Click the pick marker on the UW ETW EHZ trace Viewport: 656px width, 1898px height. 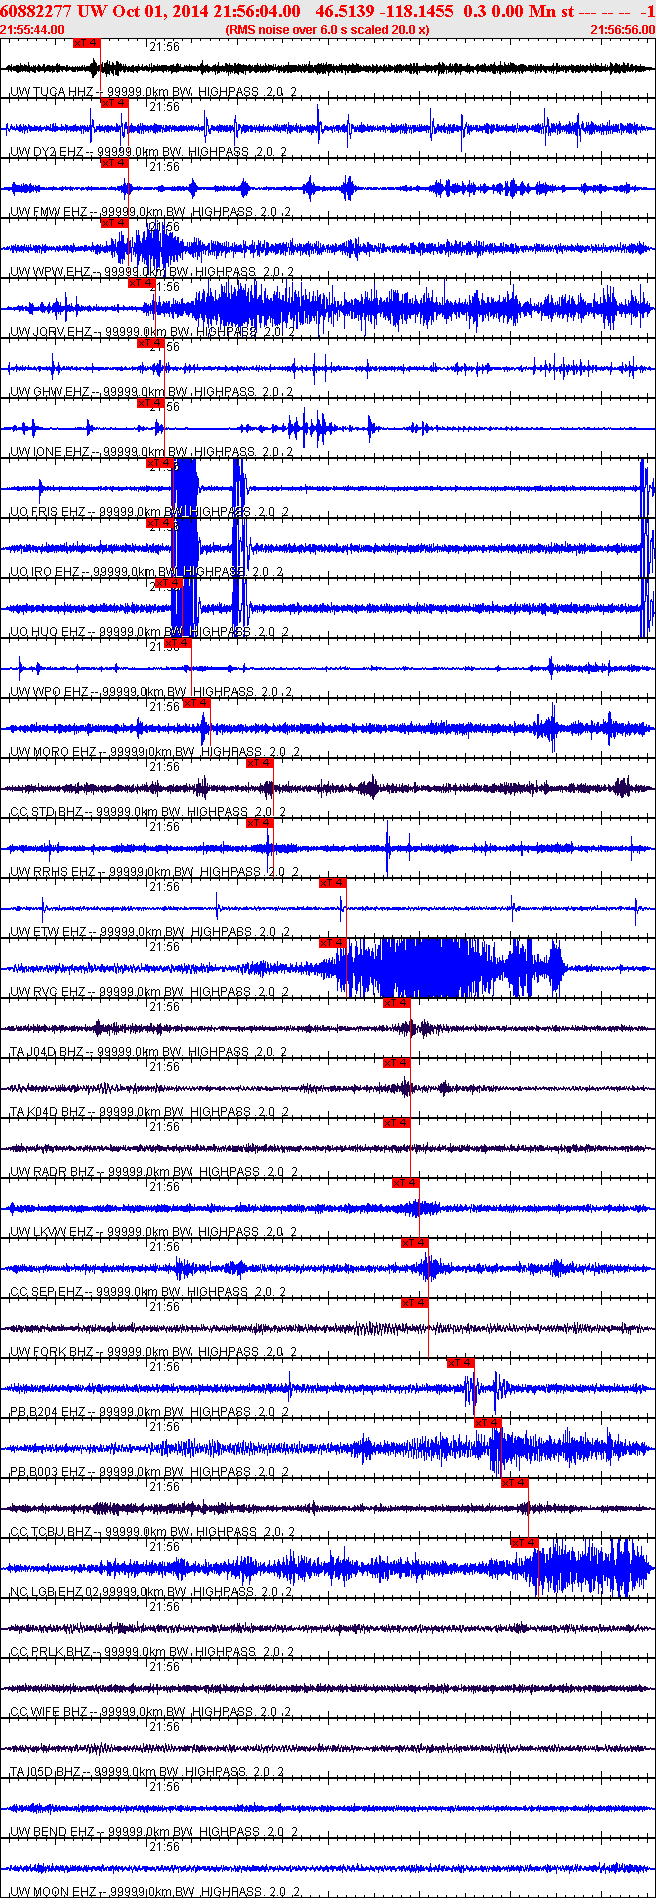(332, 883)
